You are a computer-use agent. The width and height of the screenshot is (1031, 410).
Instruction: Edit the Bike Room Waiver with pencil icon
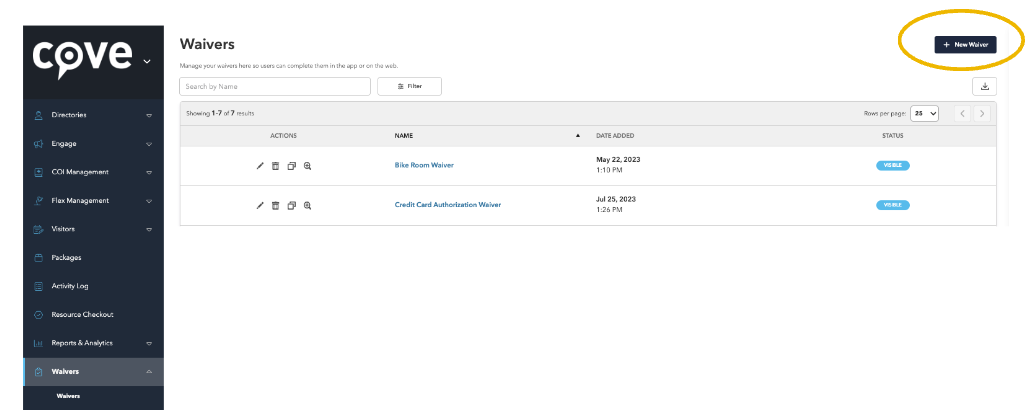pos(260,166)
